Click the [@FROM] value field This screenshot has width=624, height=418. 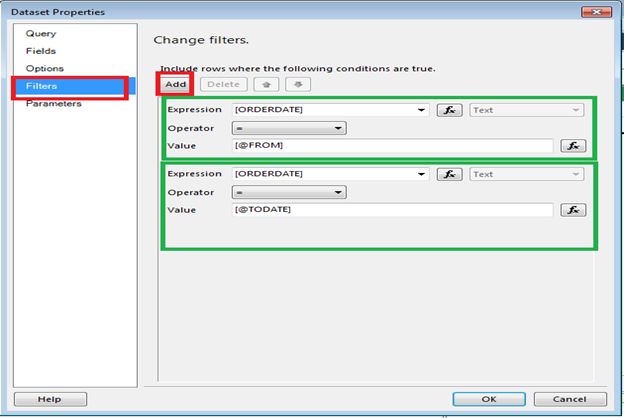click(x=392, y=146)
